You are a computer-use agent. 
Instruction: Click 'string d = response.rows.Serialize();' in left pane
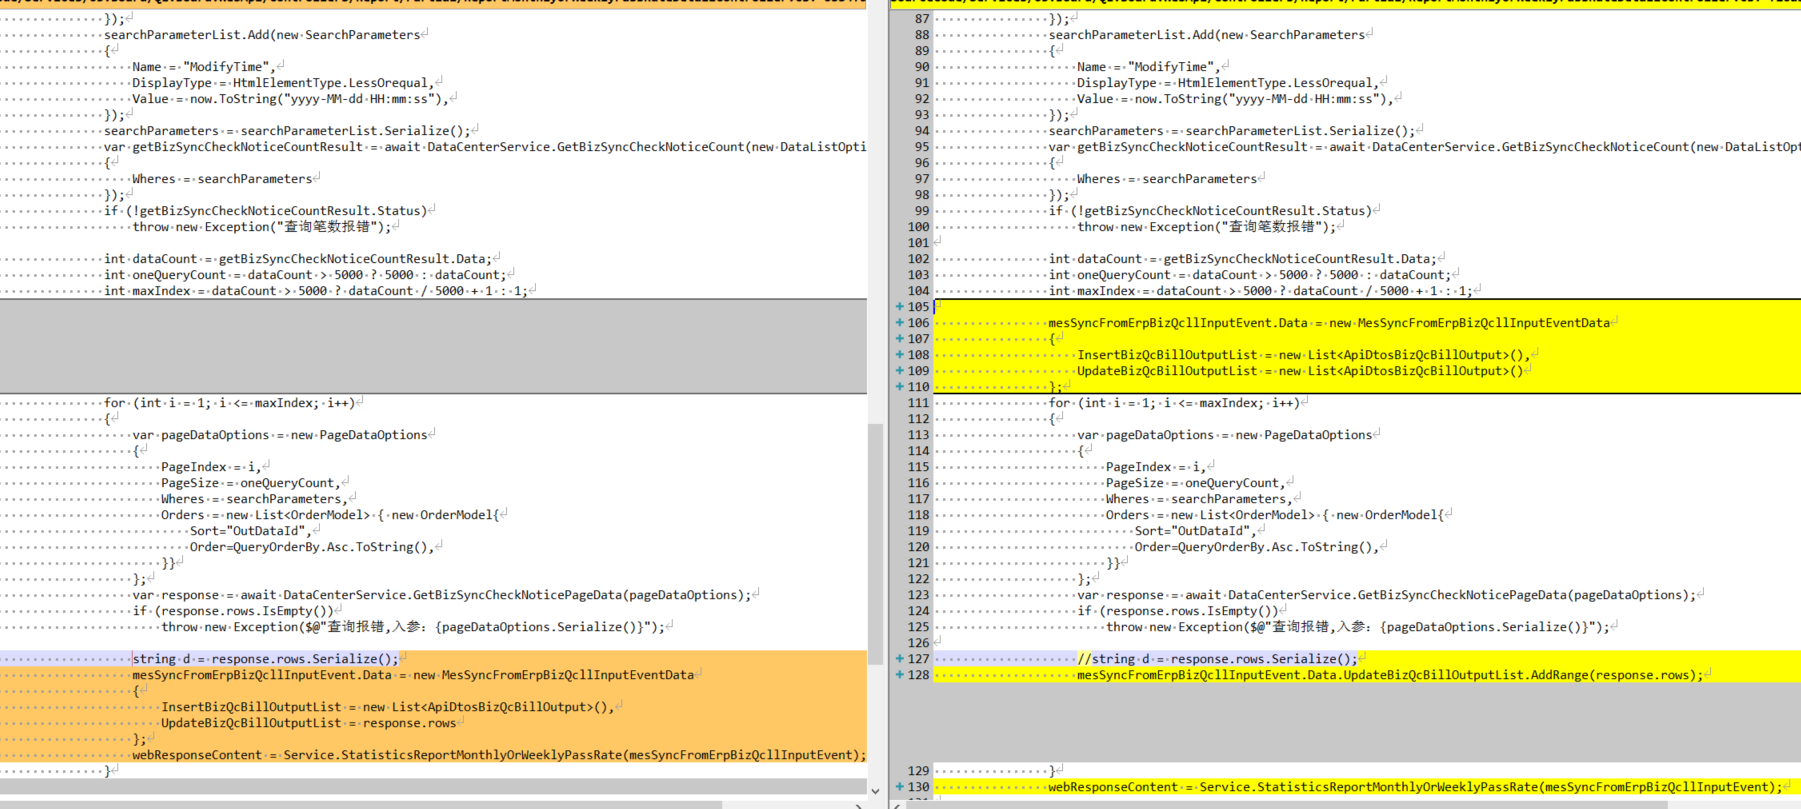pos(265,659)
